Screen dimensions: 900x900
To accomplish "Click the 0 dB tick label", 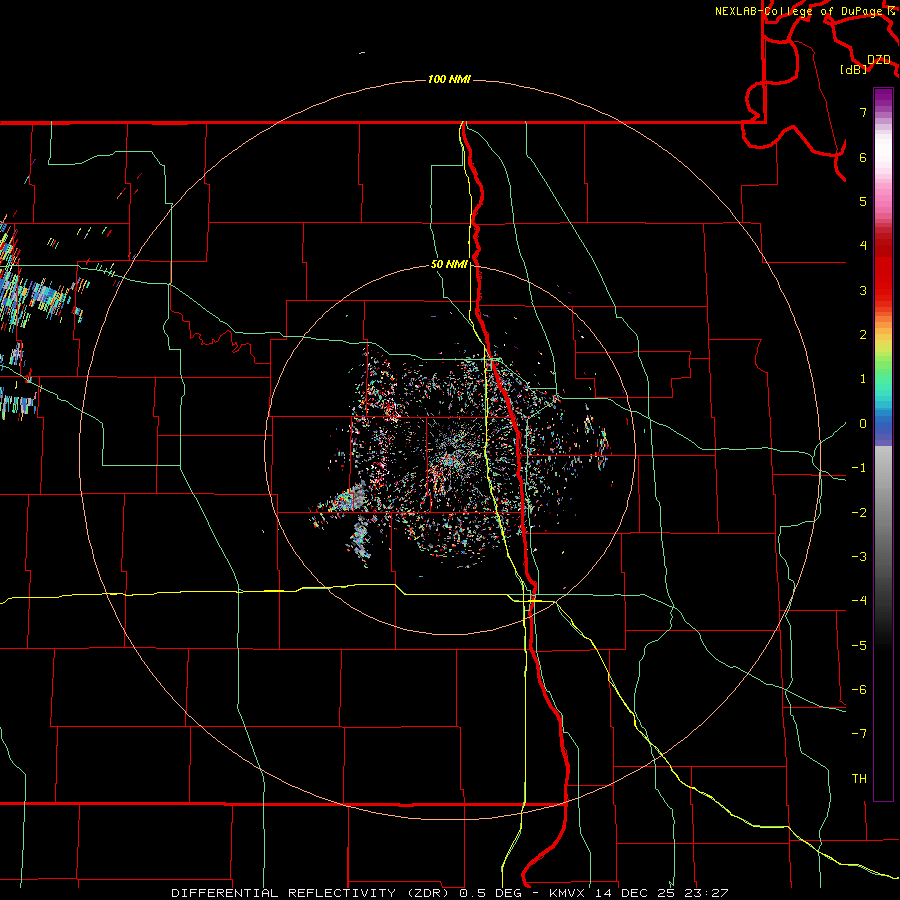I will pos(863,424).
